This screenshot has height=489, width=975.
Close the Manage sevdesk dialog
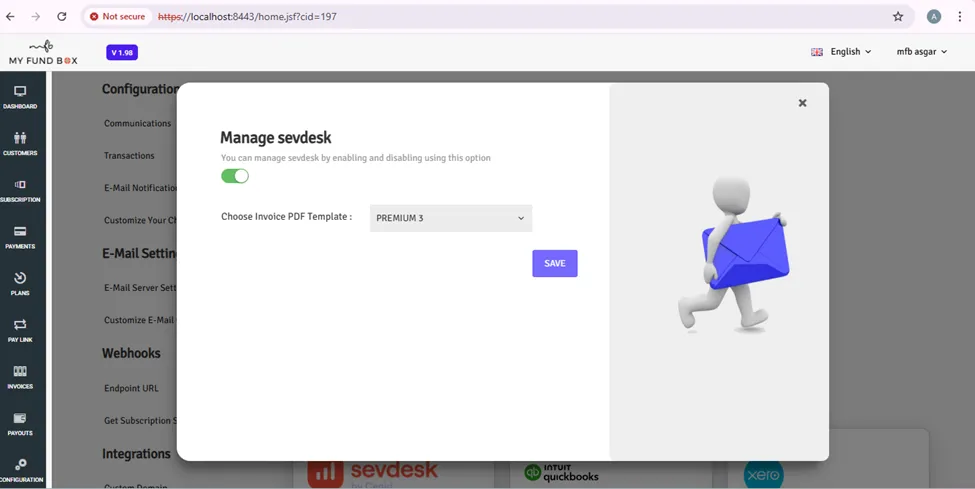(x=803, y=103)
